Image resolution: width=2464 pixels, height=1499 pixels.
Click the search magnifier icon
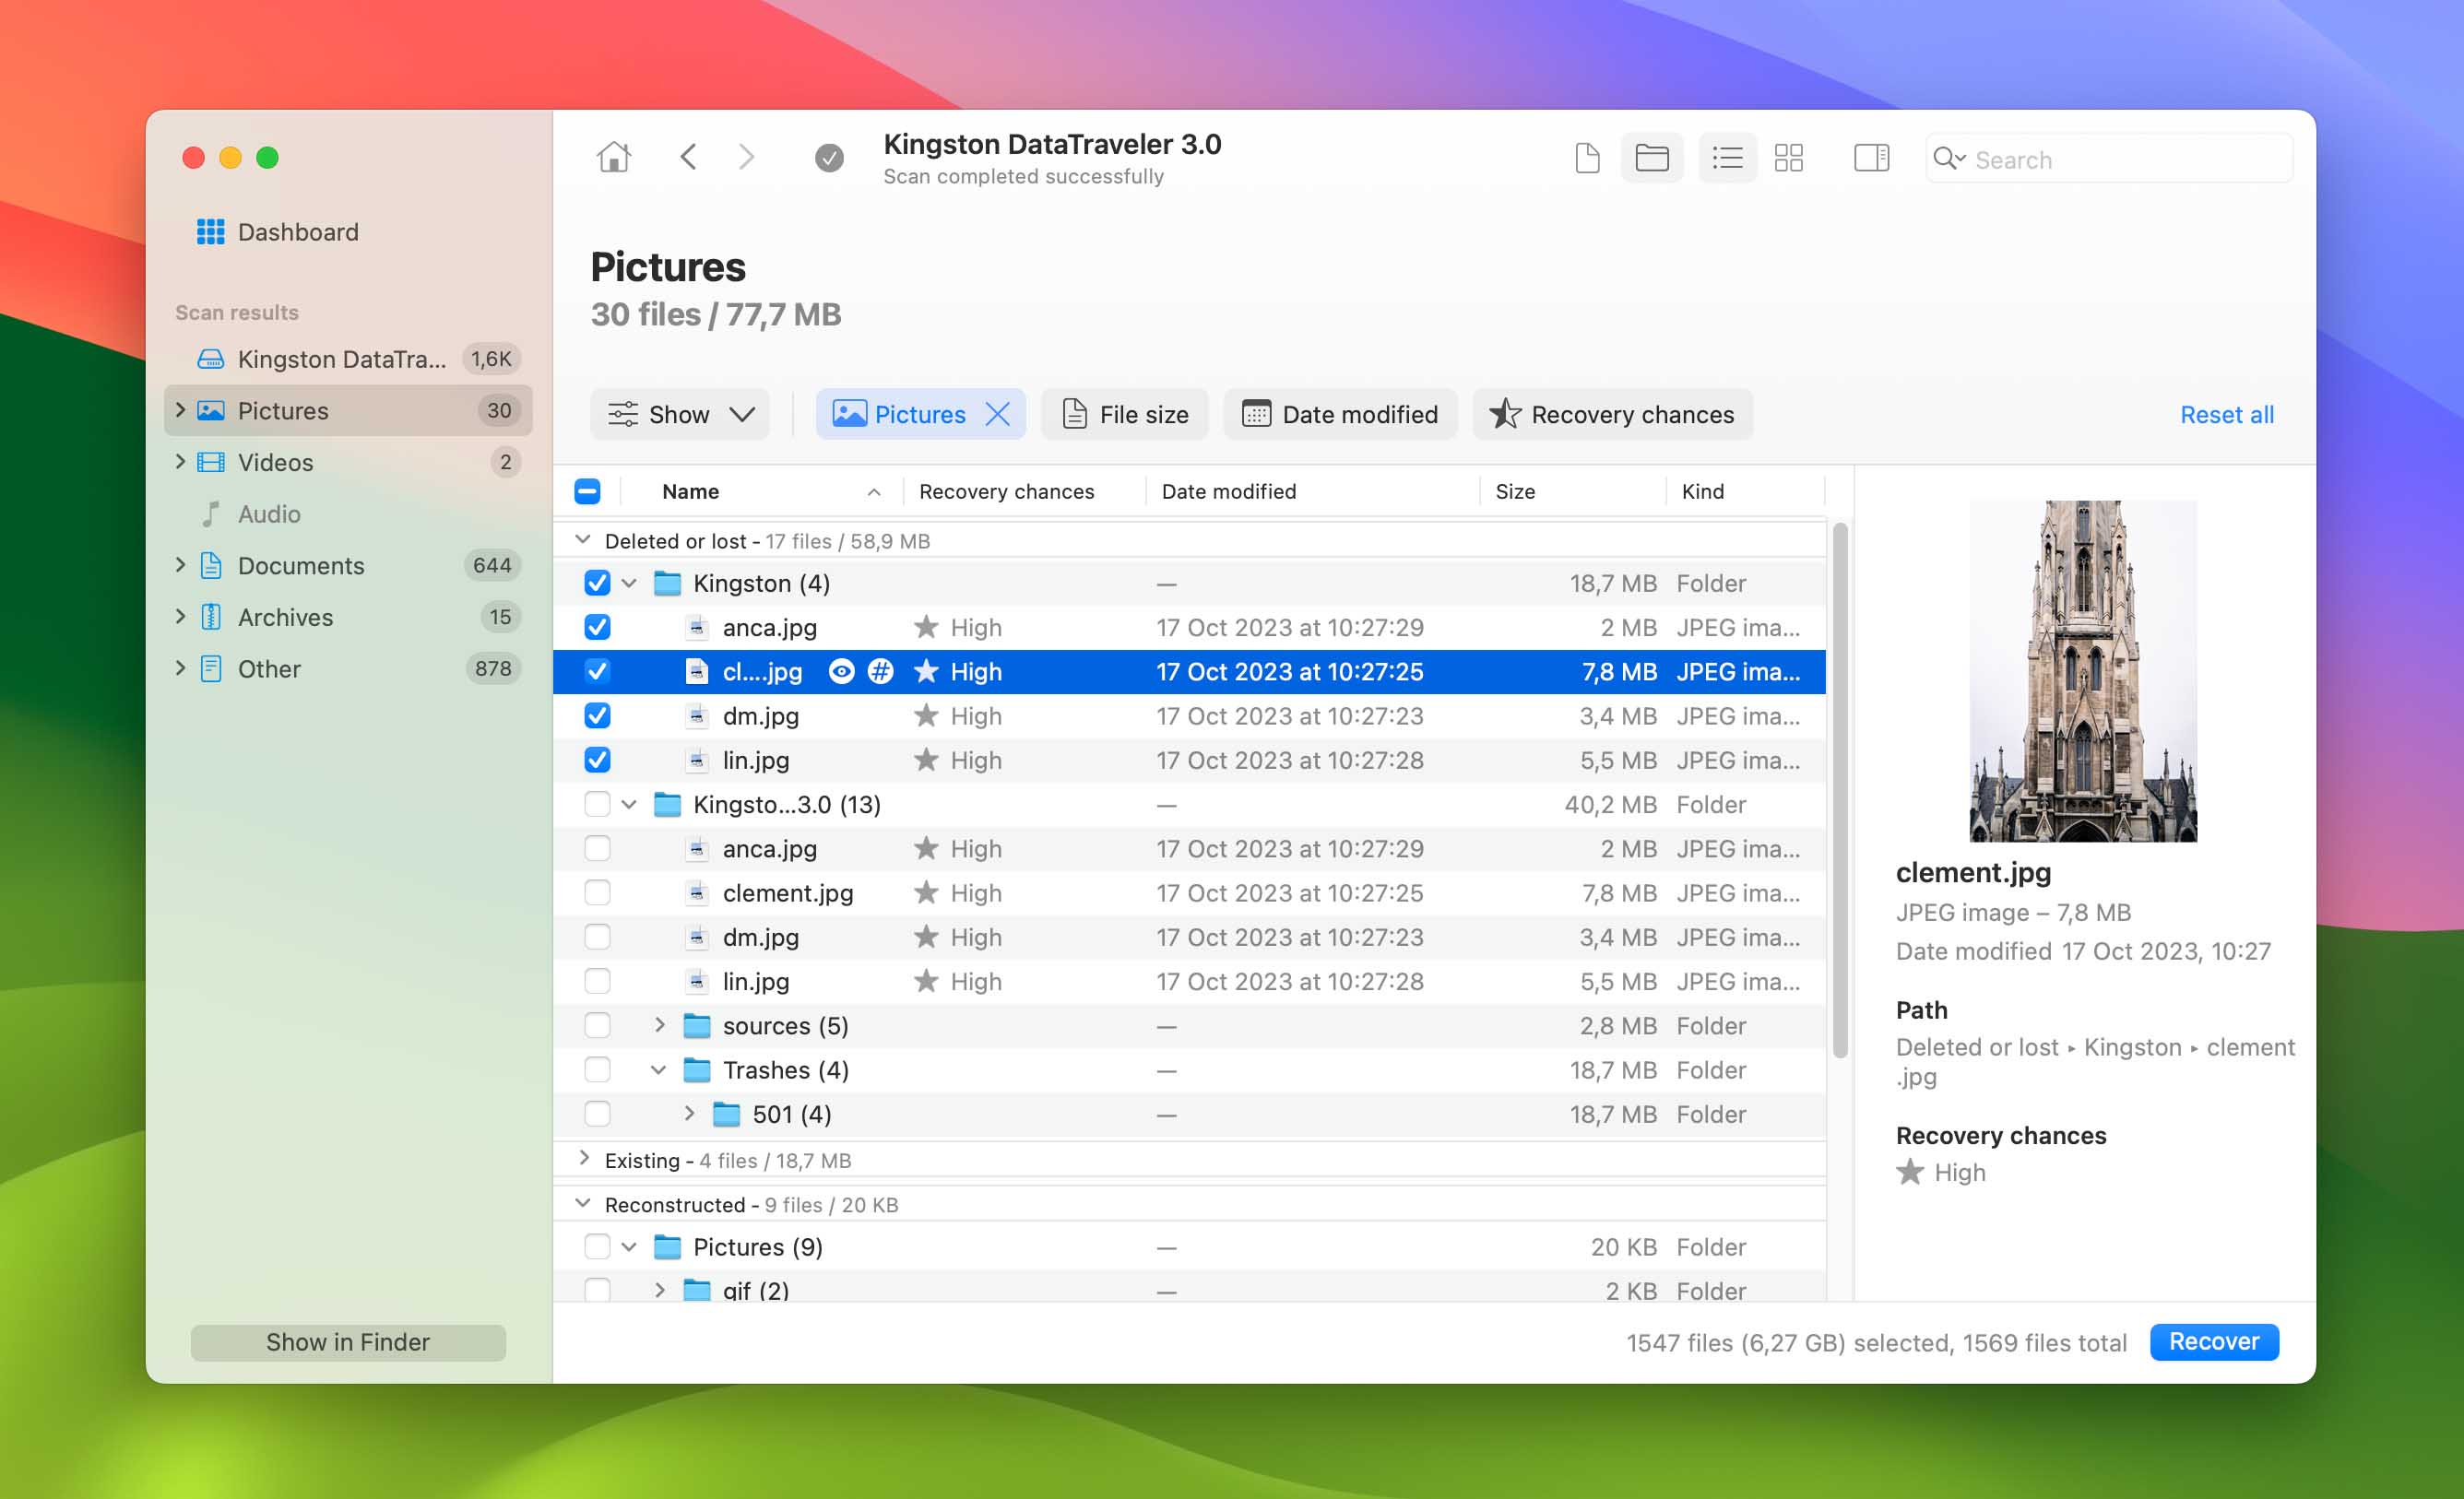click(1948, 158)
